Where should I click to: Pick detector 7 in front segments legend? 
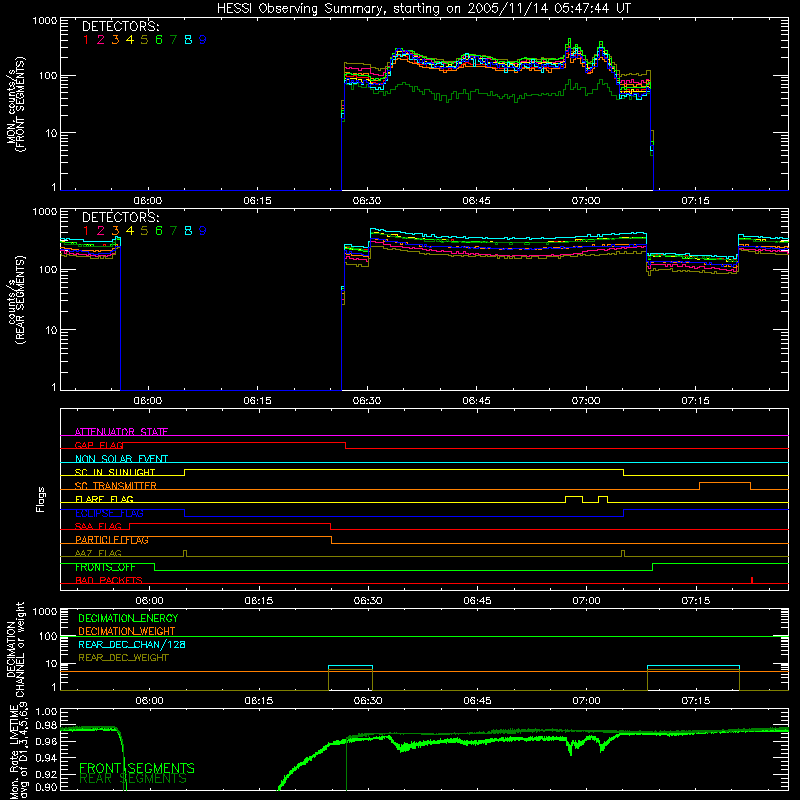[x=173, y=40]
